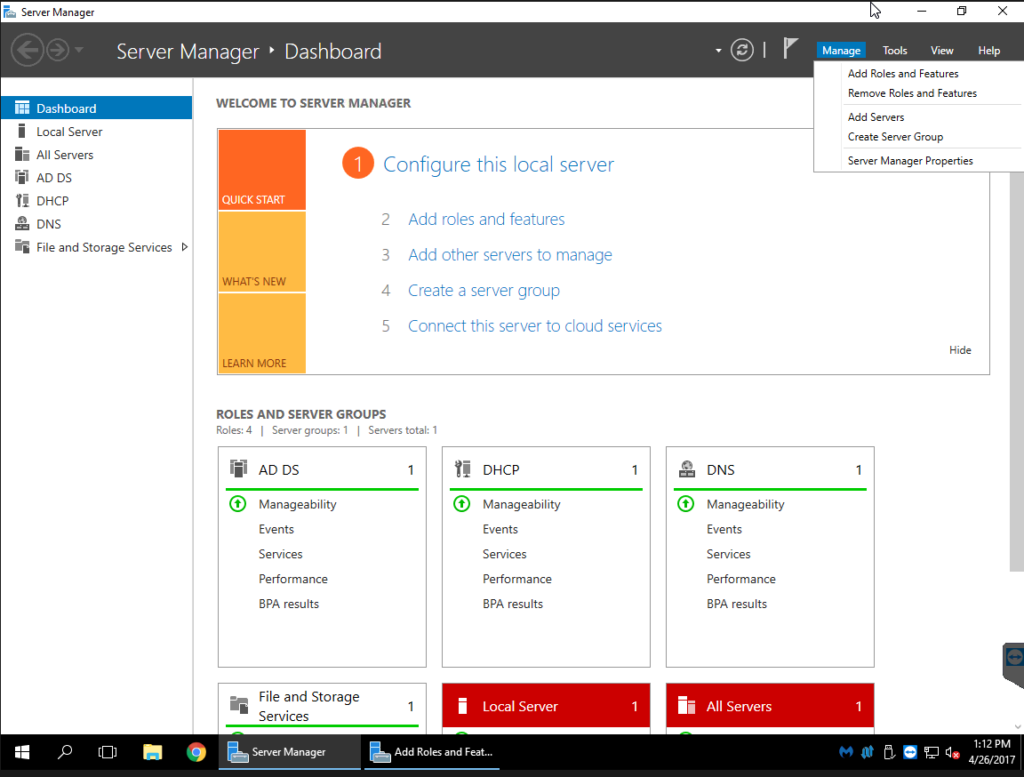Viewport: 1024px width, 777px height.
Task: Click Create a server group link
Action: click(x=483, y=291)
